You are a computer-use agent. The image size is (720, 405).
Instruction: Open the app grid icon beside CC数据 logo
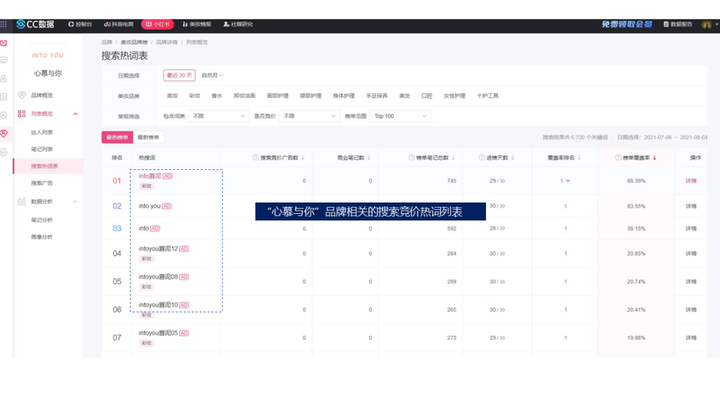[4, 24]
